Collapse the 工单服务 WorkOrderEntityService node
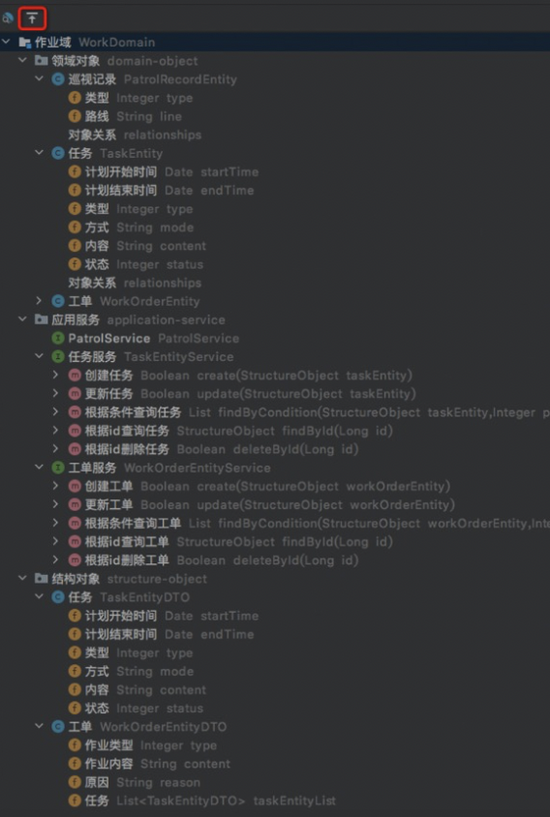 (x=39, y=468)
